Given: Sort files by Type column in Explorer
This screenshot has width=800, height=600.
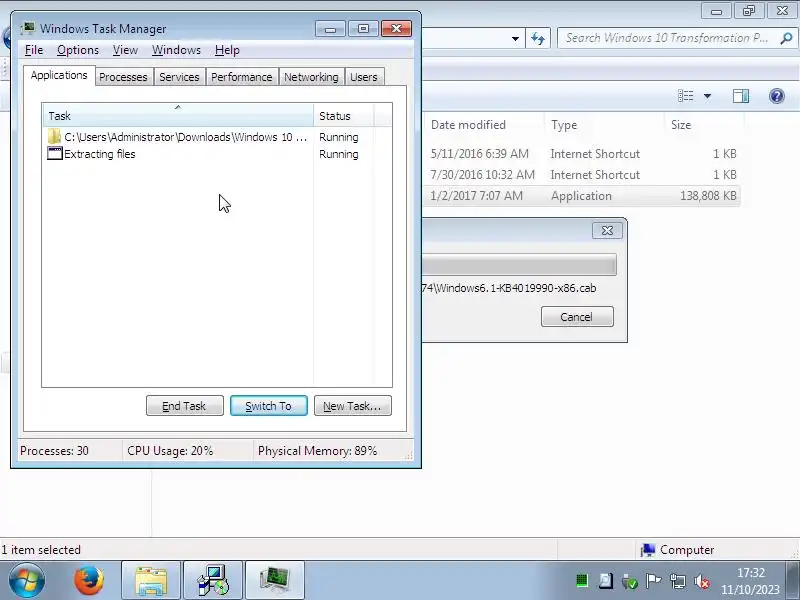Looking at the screenshot, I should point(604,125).
